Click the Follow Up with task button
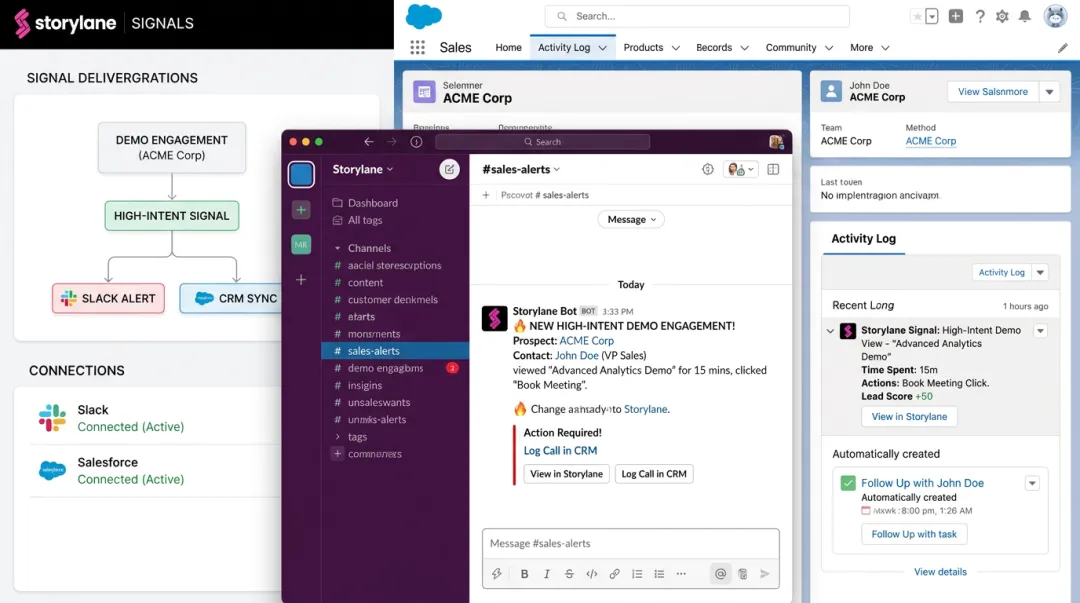1080x603 pixels. pos(914,534)
